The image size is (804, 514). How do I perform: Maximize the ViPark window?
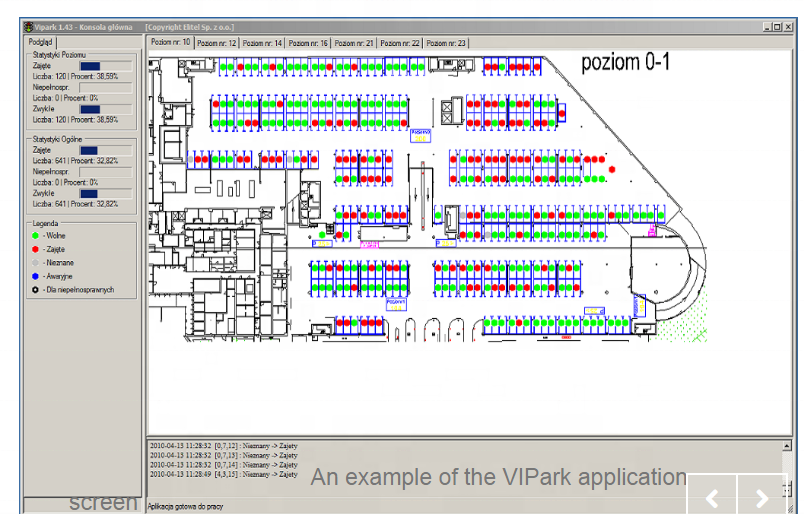click(777, 27)
